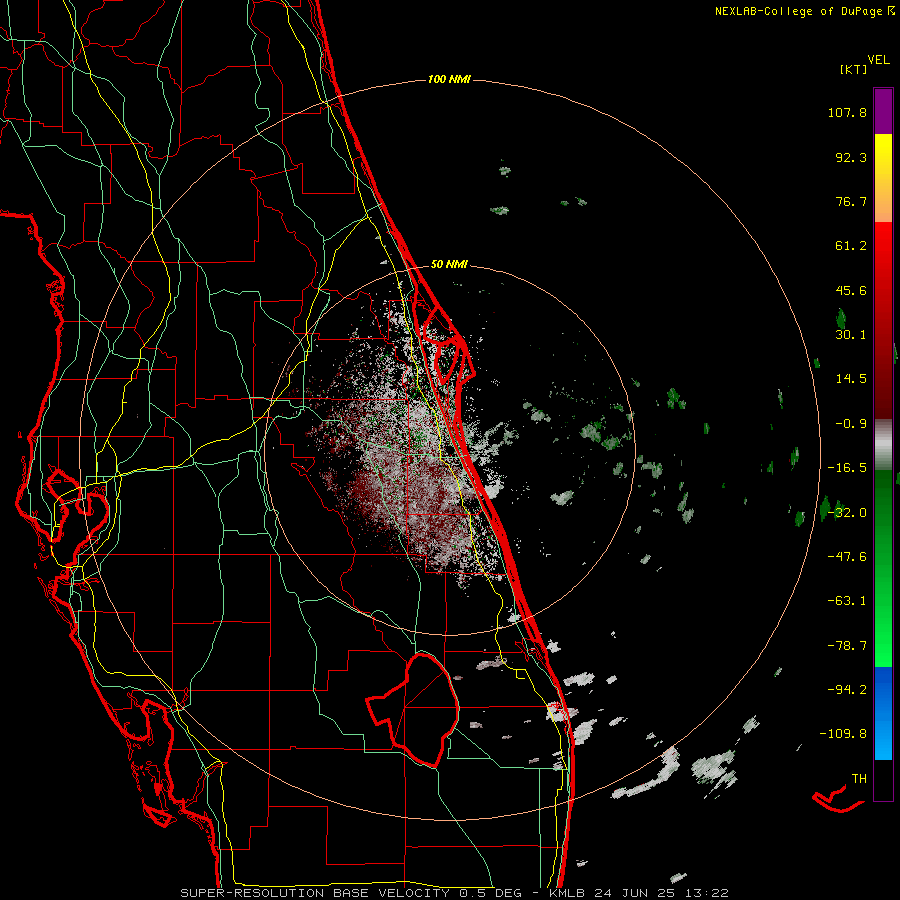Click the [KT] unit label

click(x=854, y=69)
